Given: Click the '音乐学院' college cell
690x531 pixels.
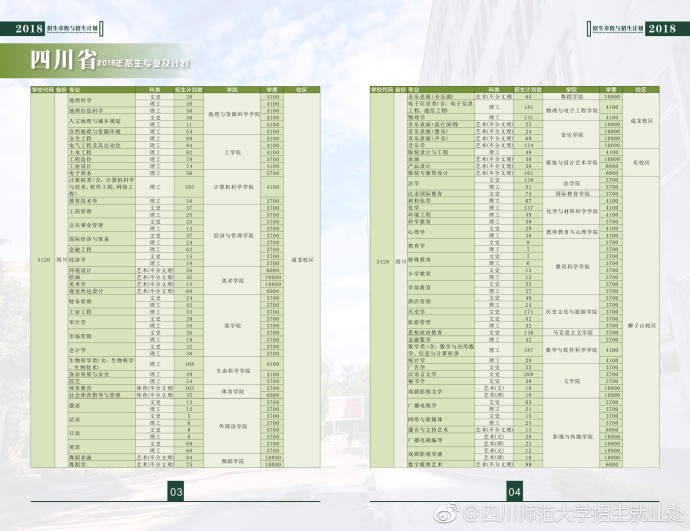Looking at the screenshot, I should [x=571, y=135].
